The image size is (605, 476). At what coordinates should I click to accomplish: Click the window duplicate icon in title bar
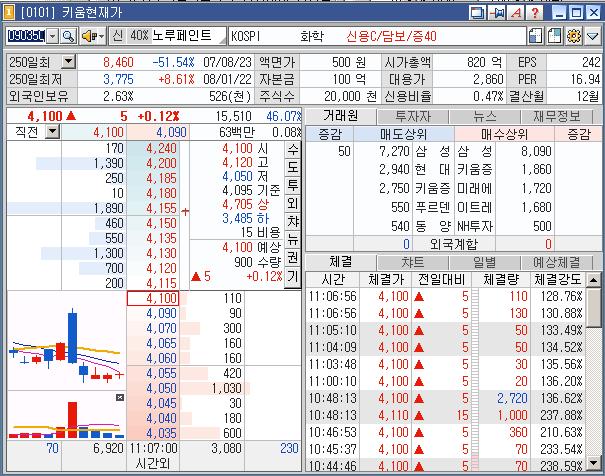pos(477,13)
